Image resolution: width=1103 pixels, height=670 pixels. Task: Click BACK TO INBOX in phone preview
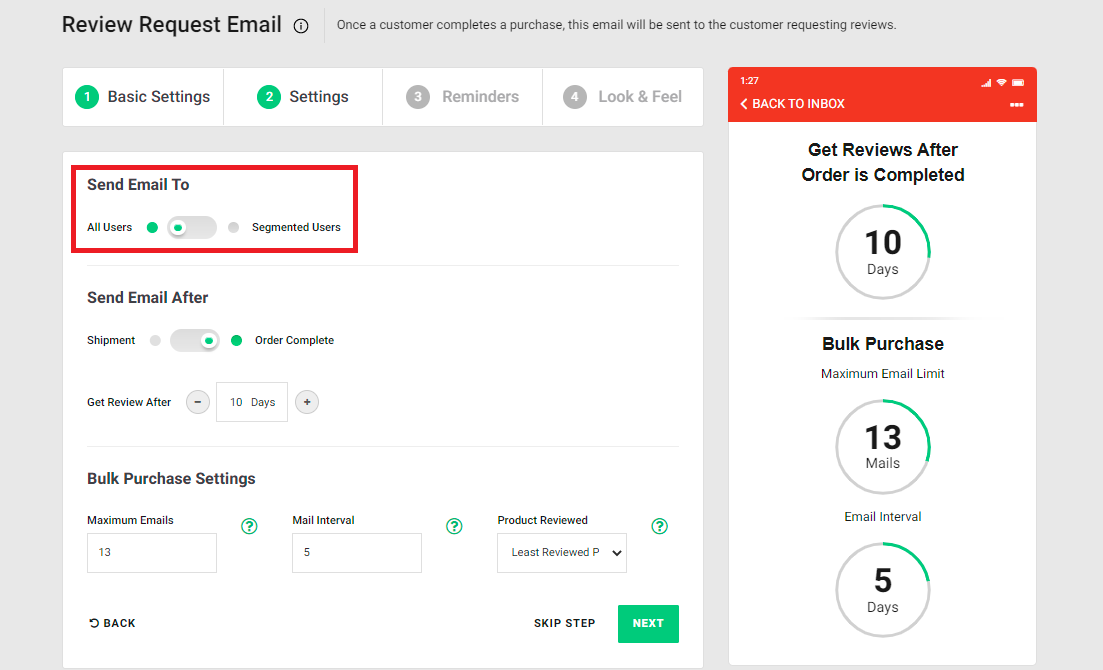click(792, 104)
